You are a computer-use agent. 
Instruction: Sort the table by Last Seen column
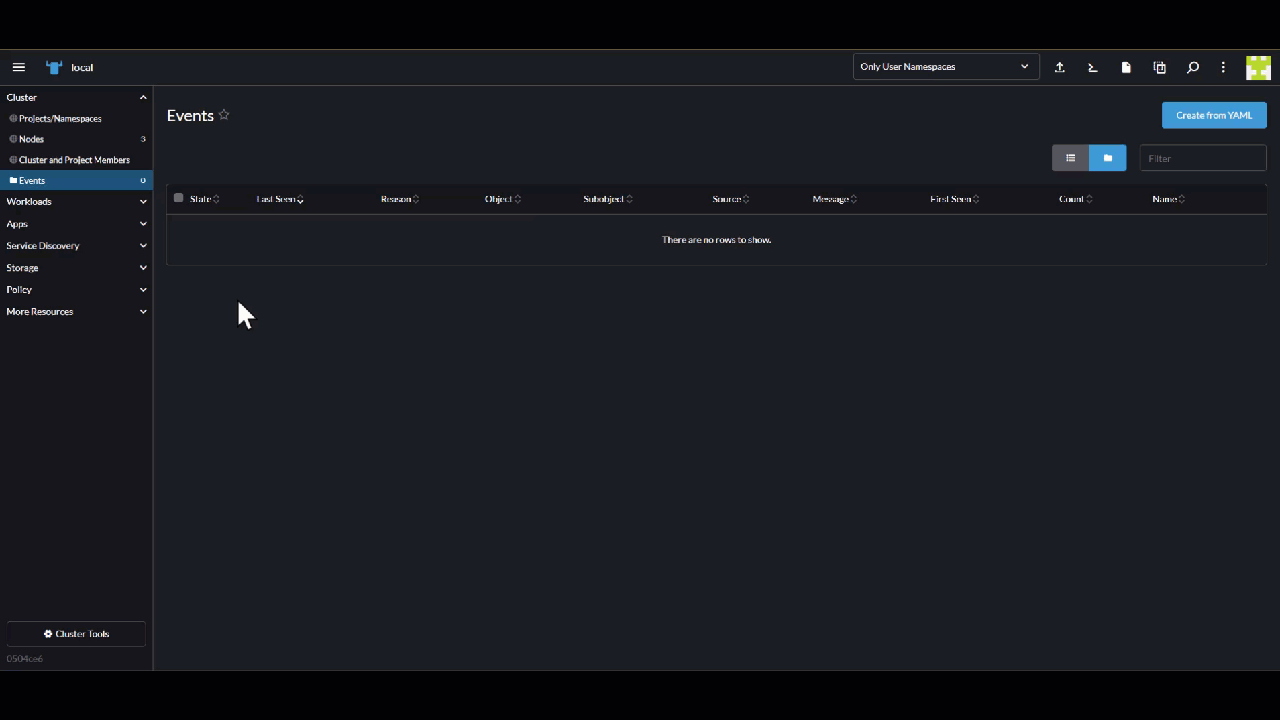[280, 199]
